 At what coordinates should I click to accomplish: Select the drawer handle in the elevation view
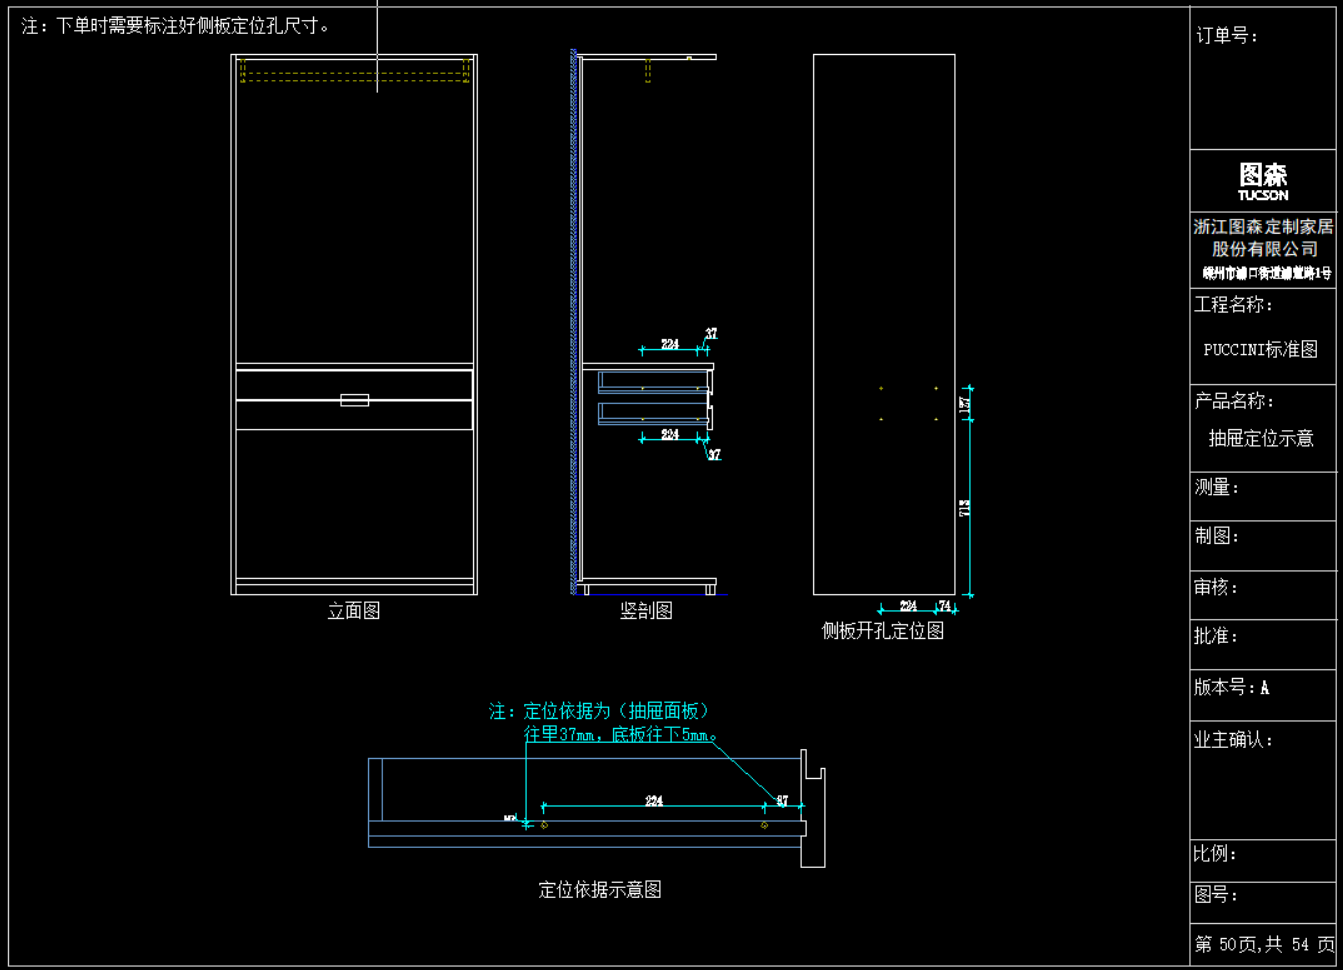pos(354,400)
